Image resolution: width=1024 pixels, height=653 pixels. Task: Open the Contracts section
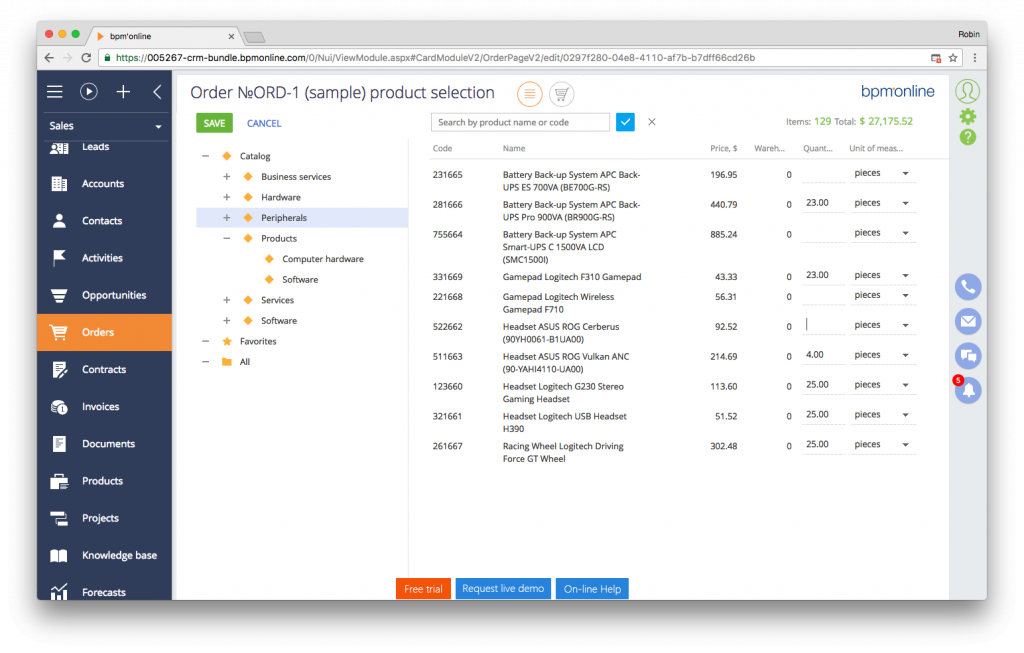tap(104, 370)
